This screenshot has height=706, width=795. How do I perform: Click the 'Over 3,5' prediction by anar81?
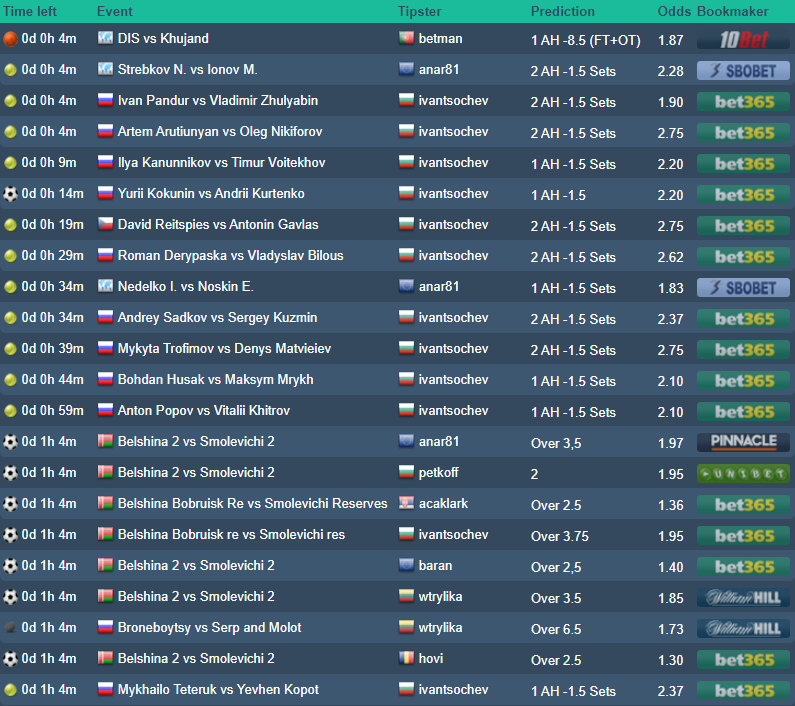point(556,443)
